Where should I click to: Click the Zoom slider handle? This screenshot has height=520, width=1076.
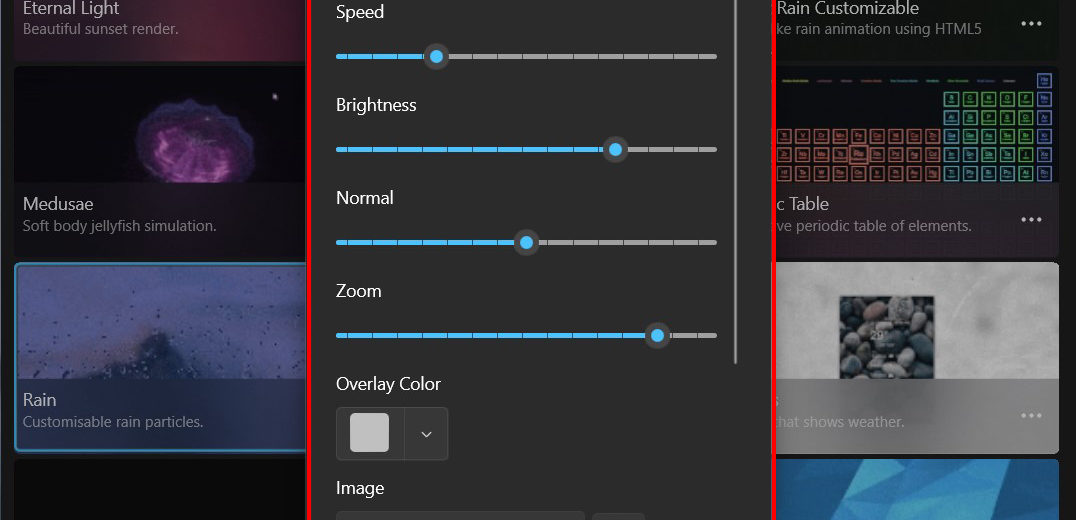point(657,336)
